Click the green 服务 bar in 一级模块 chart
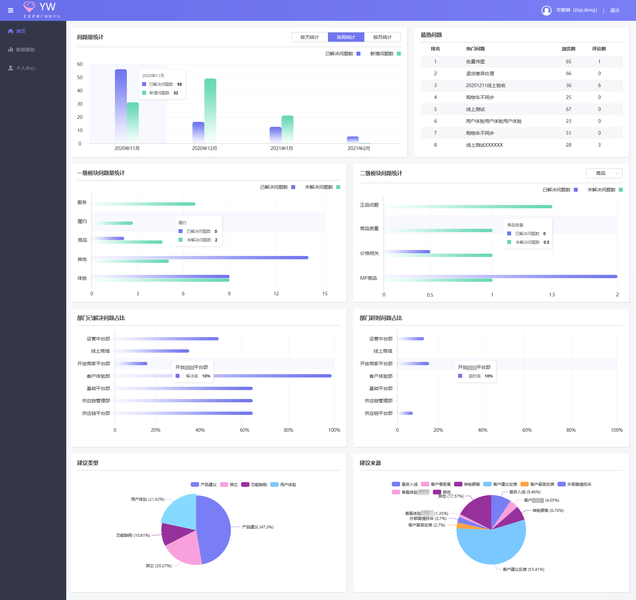The width and height of the screenshot is (636, 600). (x=144, y=204)
